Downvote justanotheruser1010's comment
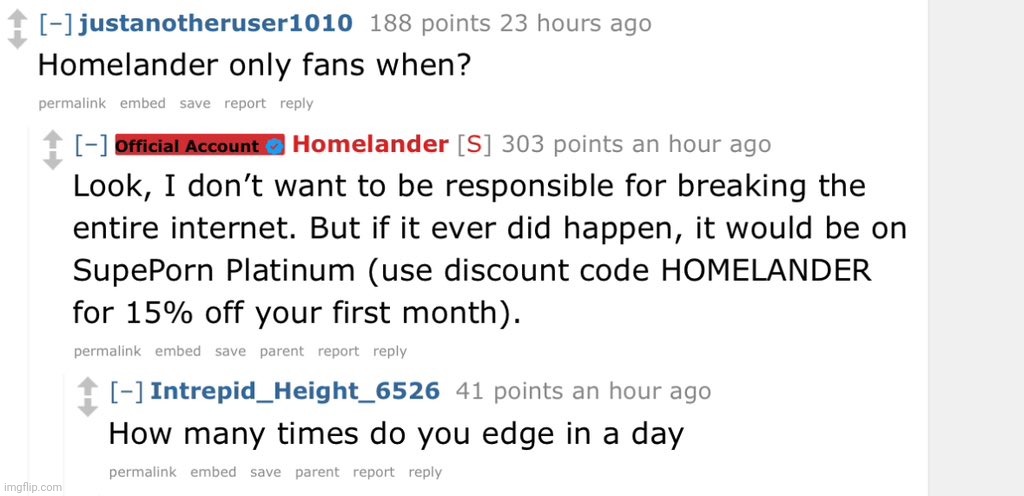 tap(16, 40)
